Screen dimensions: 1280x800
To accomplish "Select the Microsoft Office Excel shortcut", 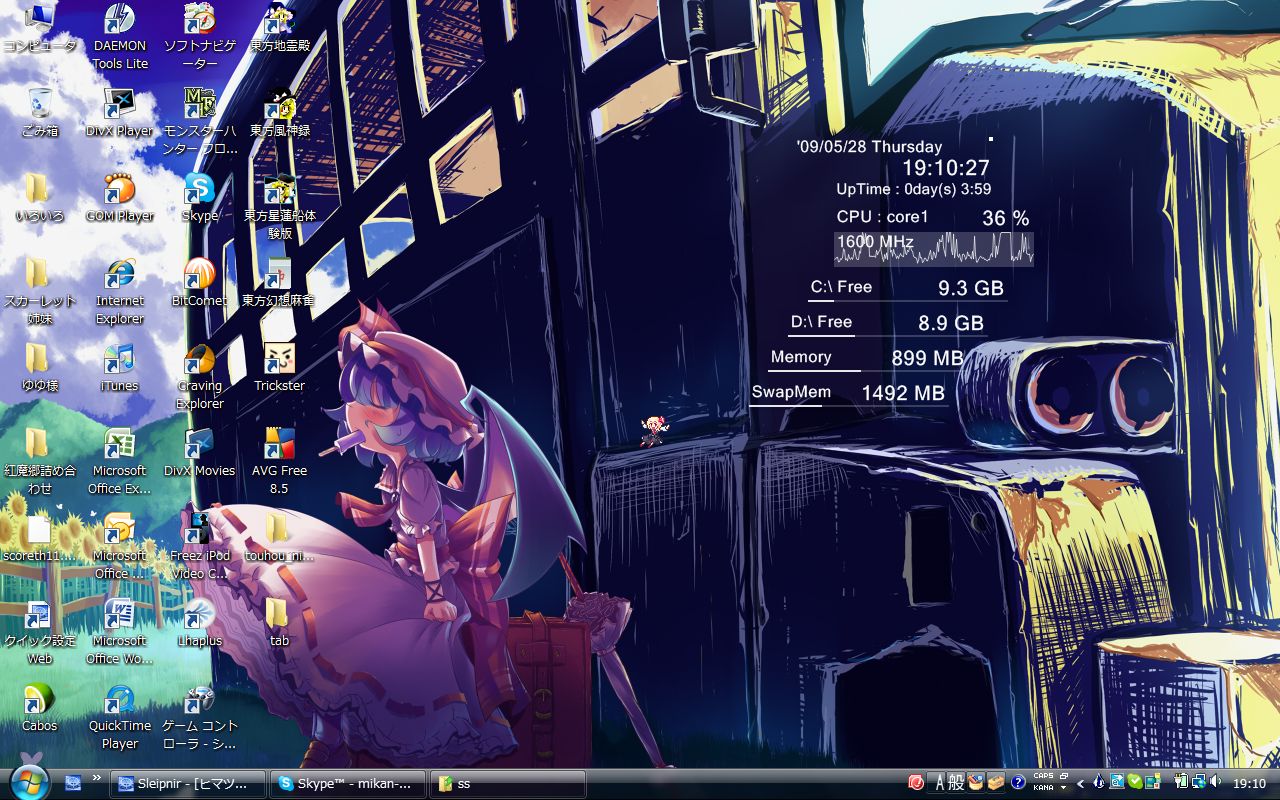I will 120,462.
